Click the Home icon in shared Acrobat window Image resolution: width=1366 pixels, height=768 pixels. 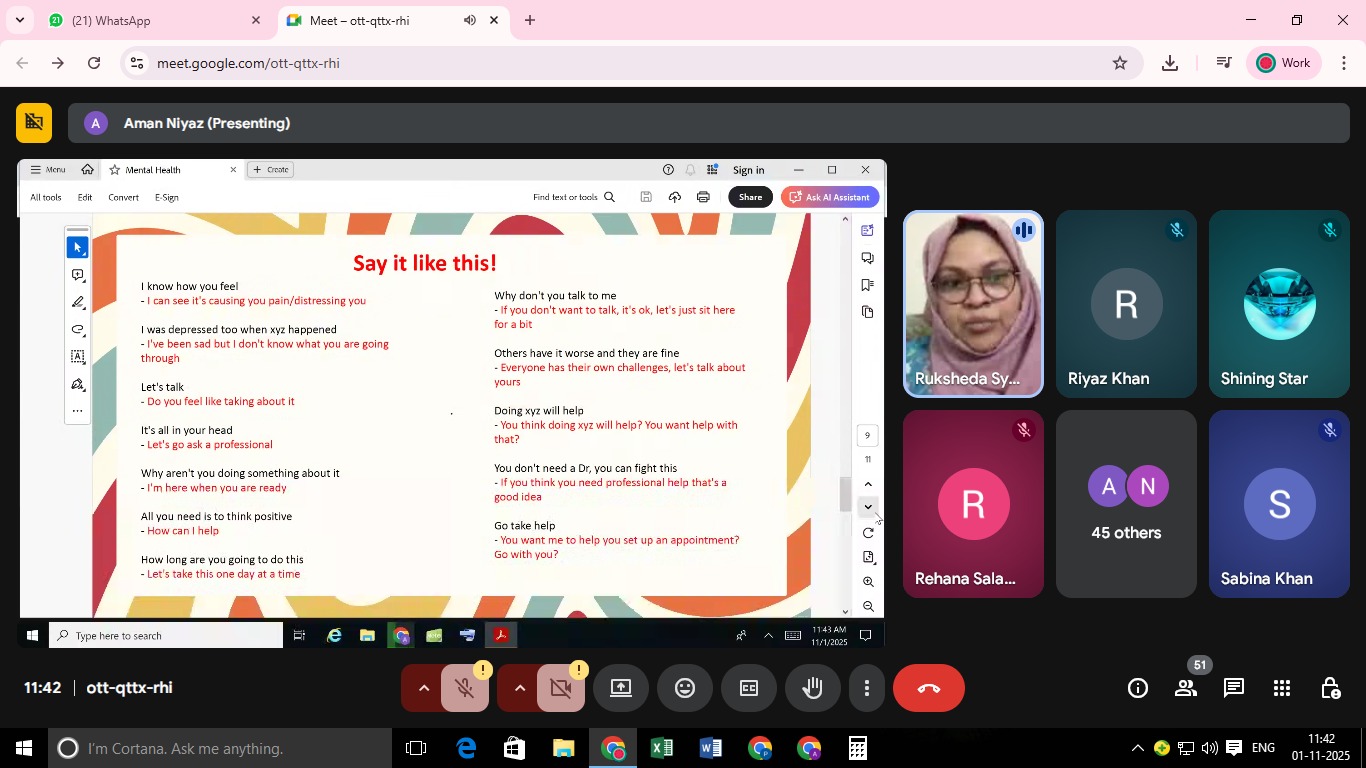(88, 170)
